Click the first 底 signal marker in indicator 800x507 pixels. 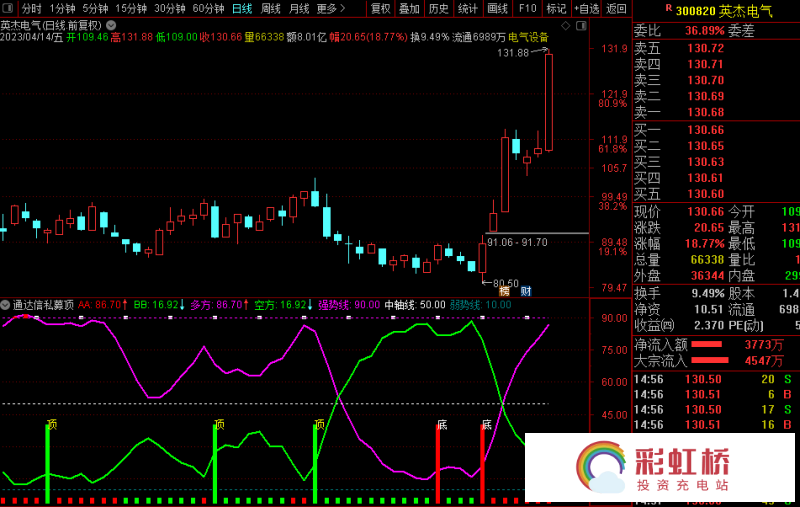click(441, 424)
